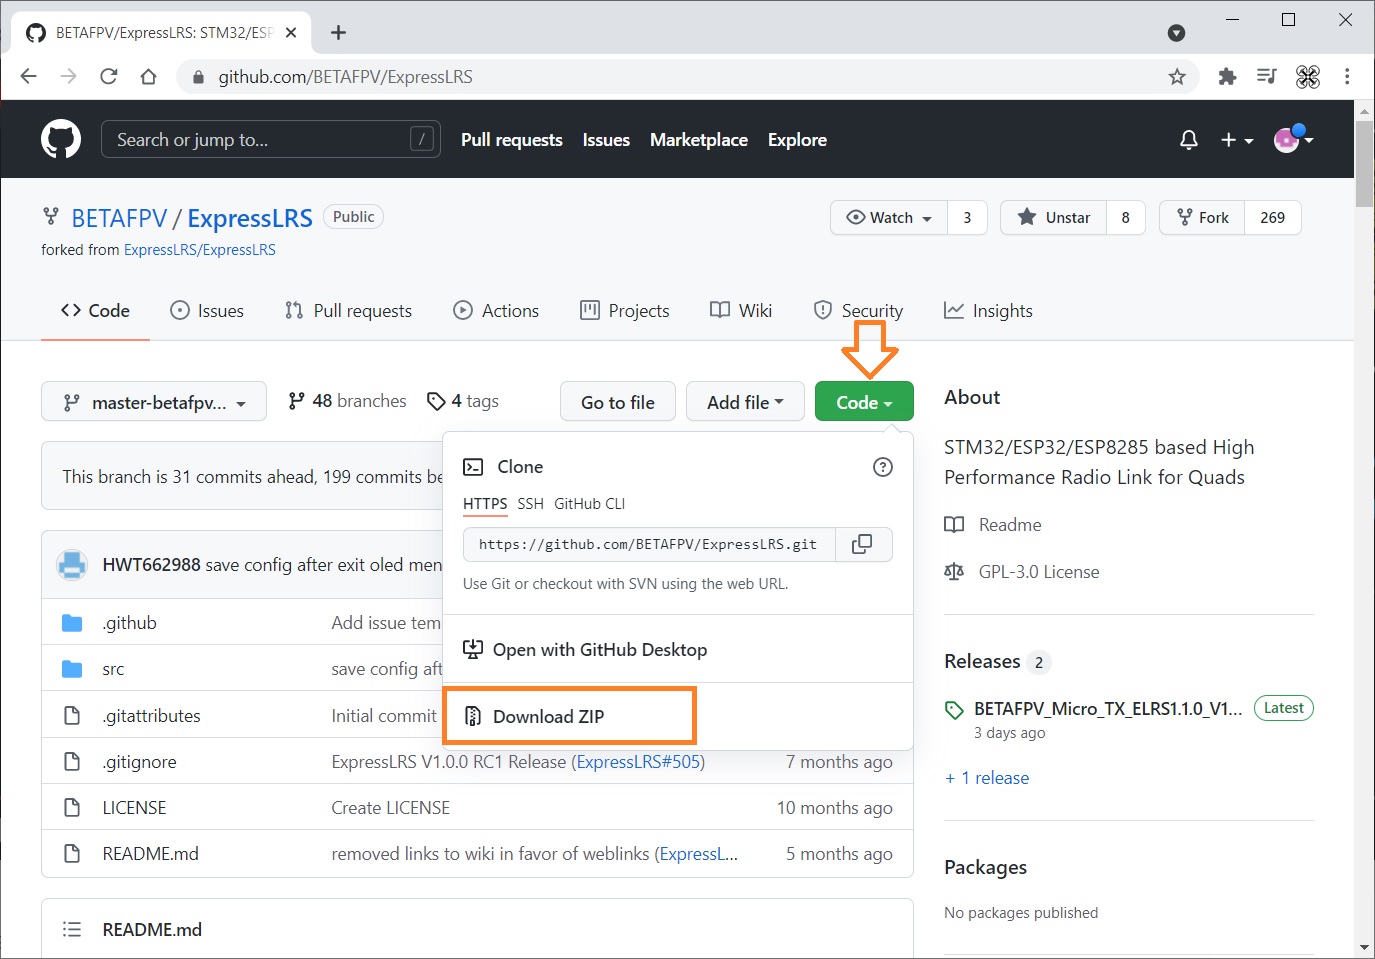Open the notifications bell icon
The height and width of the screenshot is (959, 1375).
coord(1189,140)
